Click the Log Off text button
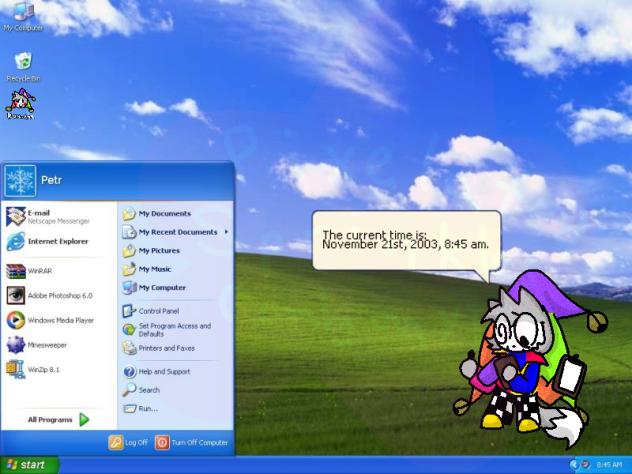The image size is (632, 474). click(x=136, y=443)
